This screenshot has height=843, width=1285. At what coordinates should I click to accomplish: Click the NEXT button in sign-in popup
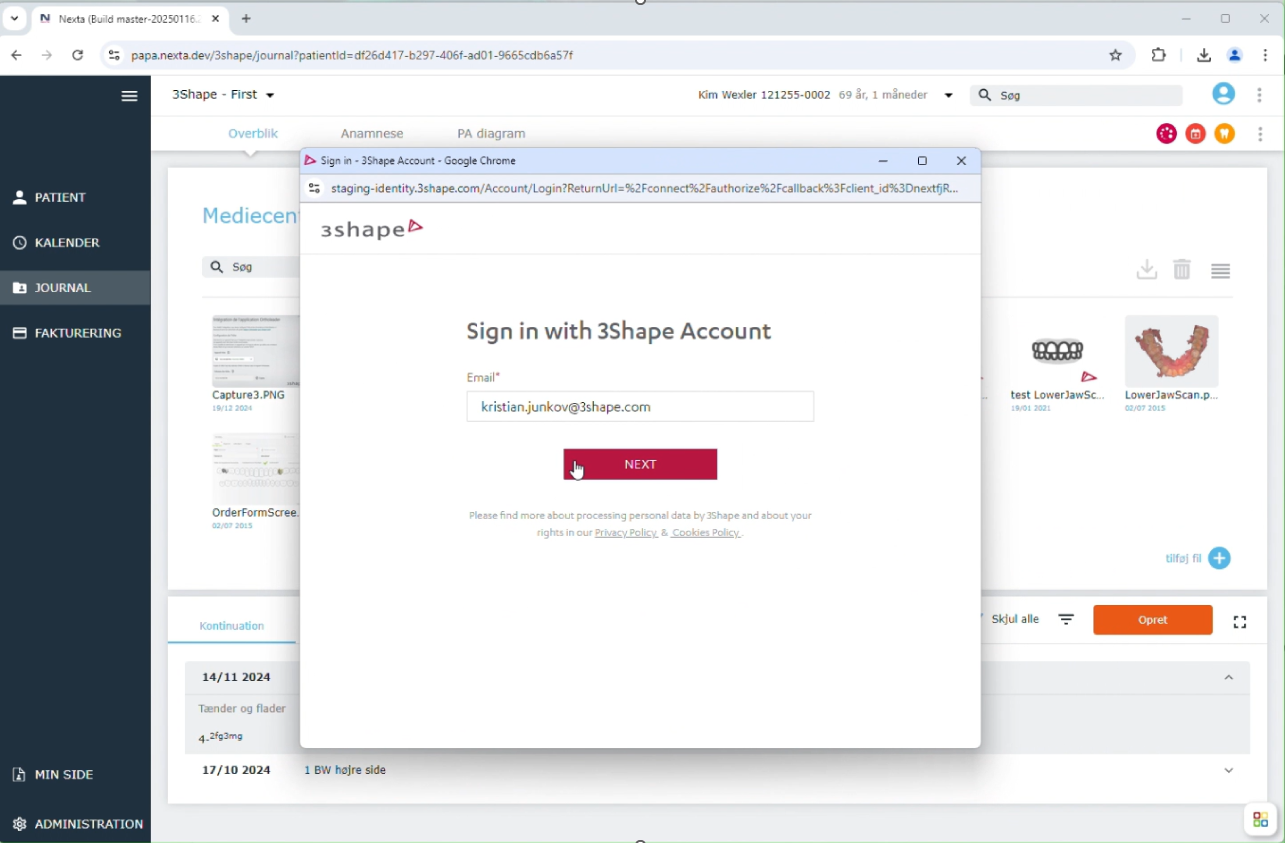tap(640, 464)
